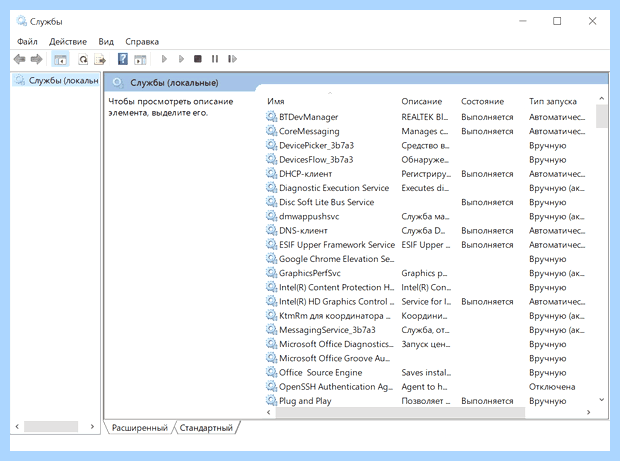Select Intel(R) HD Graphics Control service
The width and height of the screenshot is (620, 461).
[336, 302]
